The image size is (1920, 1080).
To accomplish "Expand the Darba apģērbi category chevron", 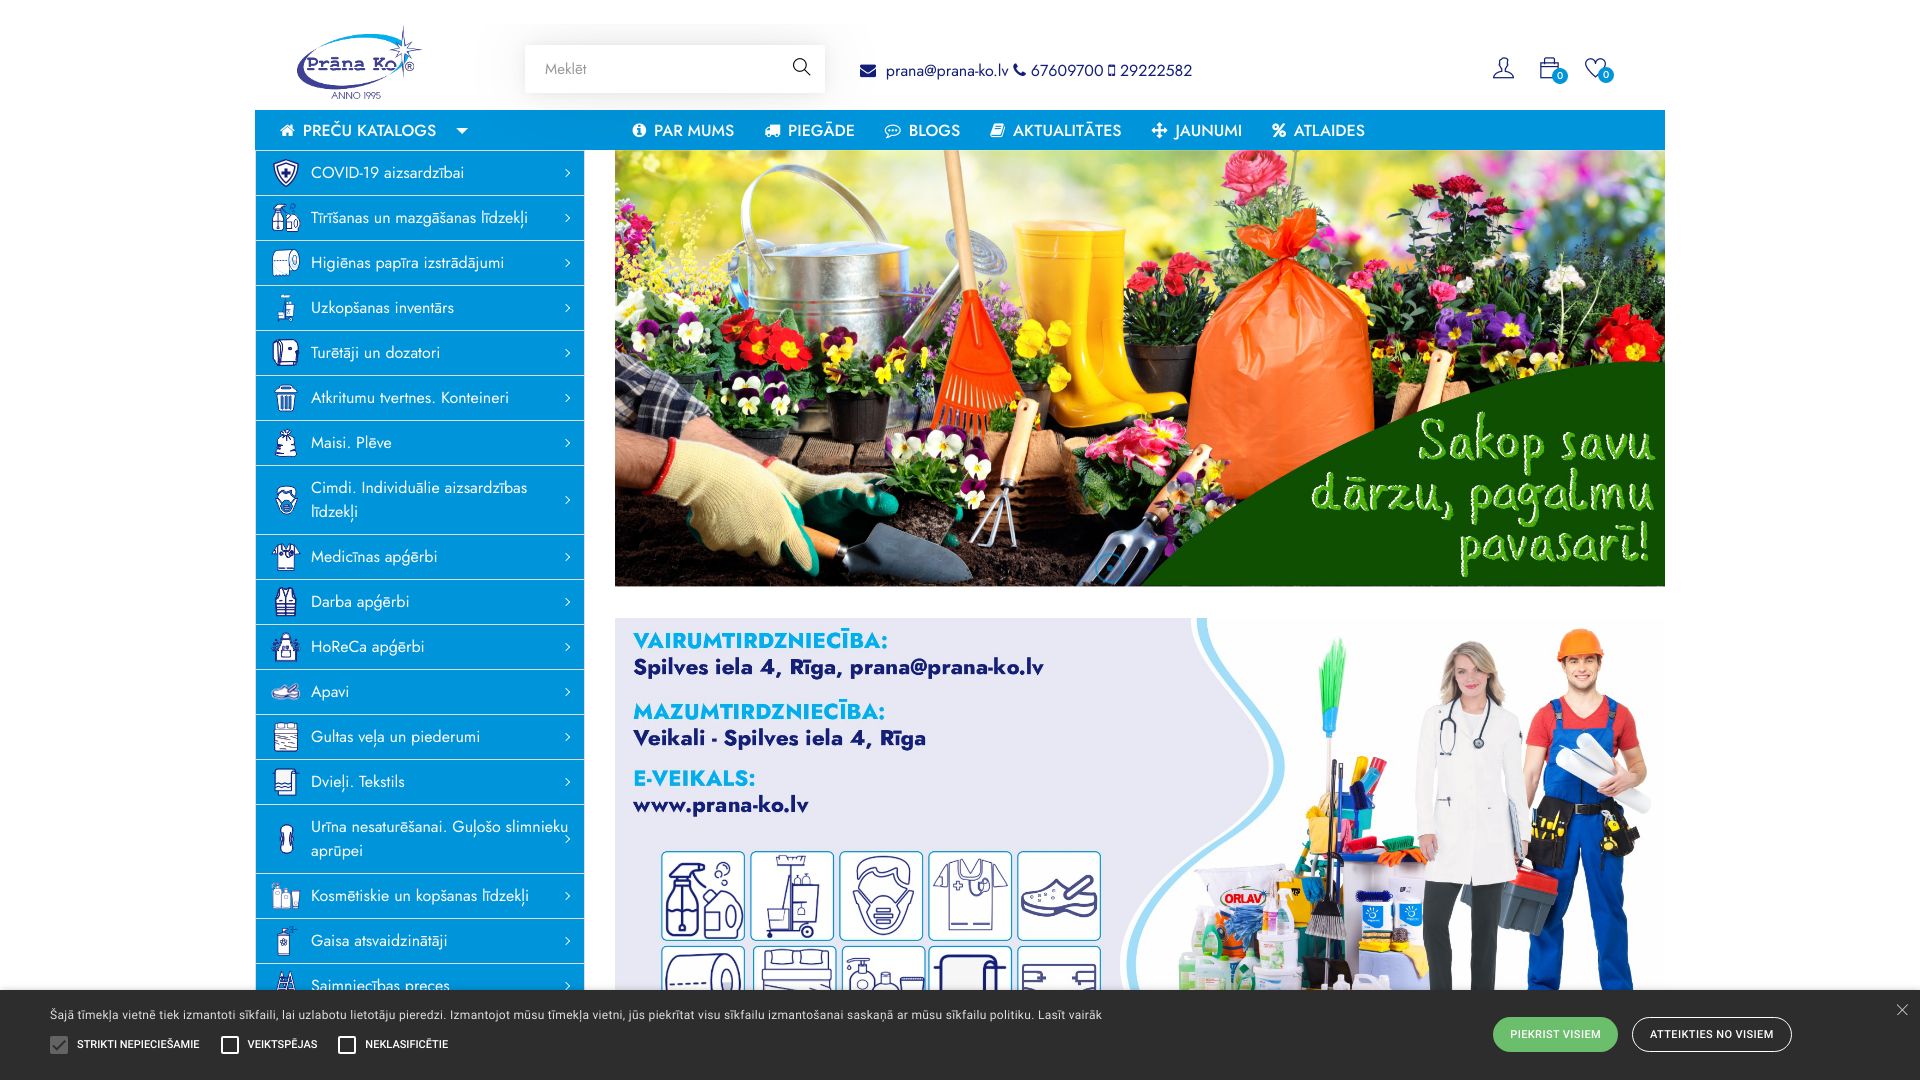I will pyautogui.click(x=567, y=602).
